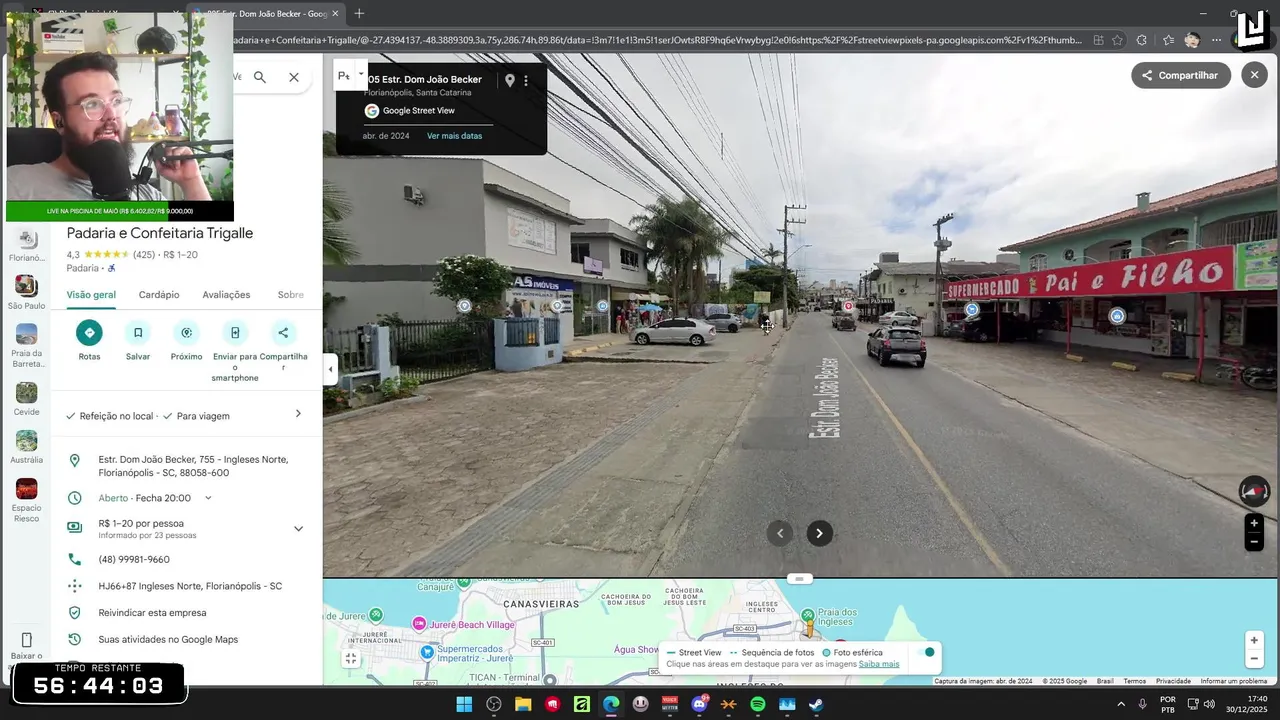
Task: Open recent place Cevide in sidebar
Action: point(27,399)
